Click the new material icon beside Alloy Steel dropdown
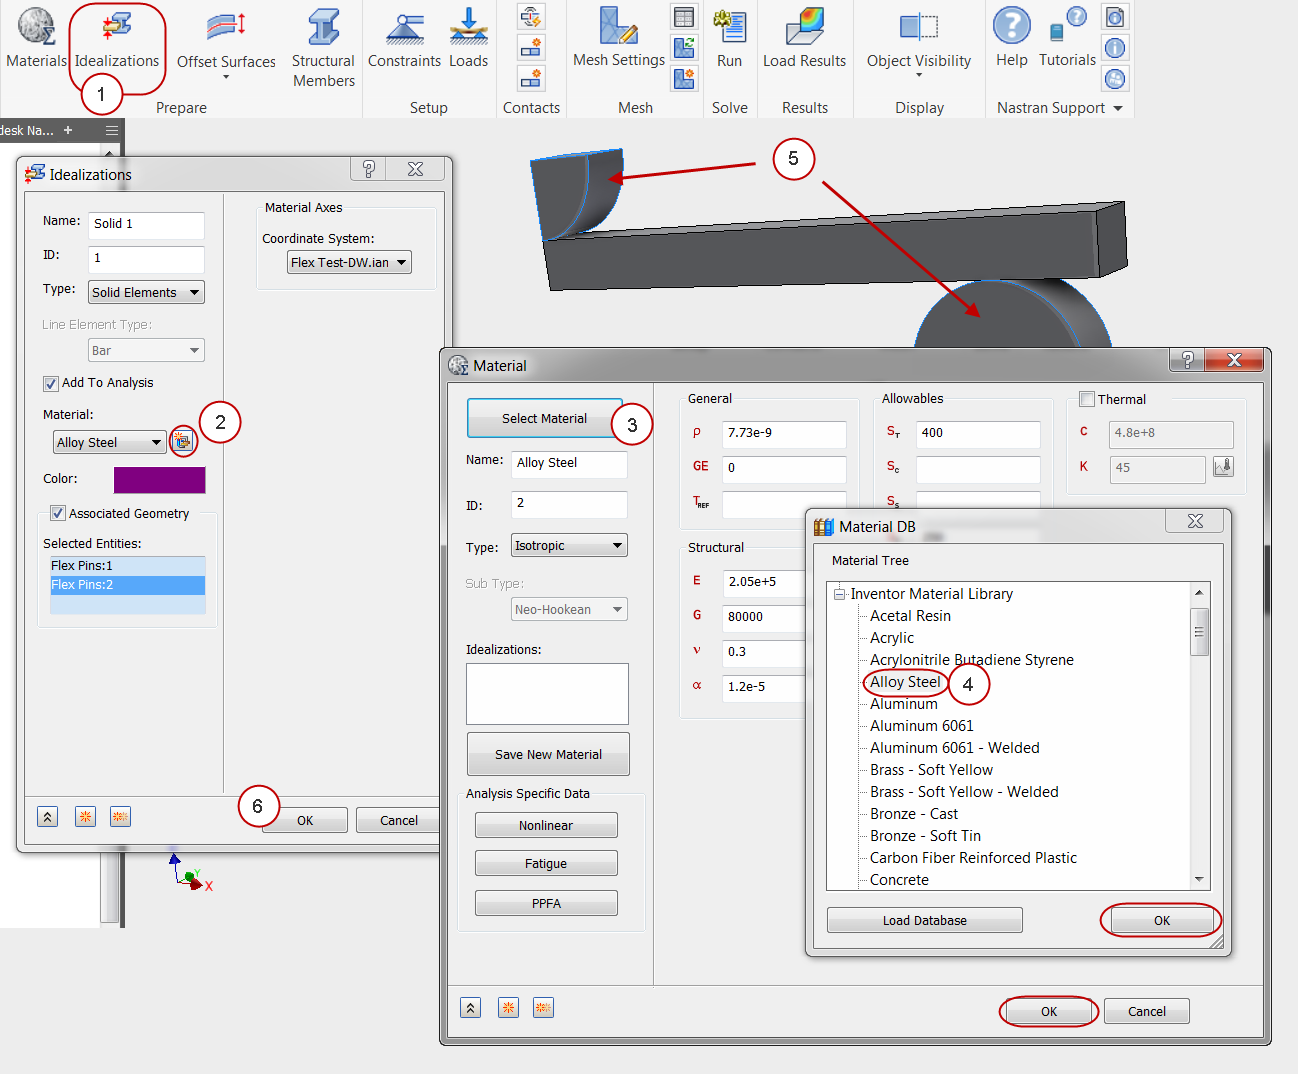 click(x=182, y=441)
